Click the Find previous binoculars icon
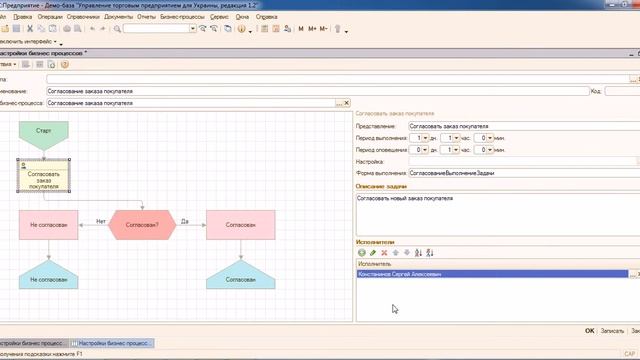The image size is (640, 360). 214,29
